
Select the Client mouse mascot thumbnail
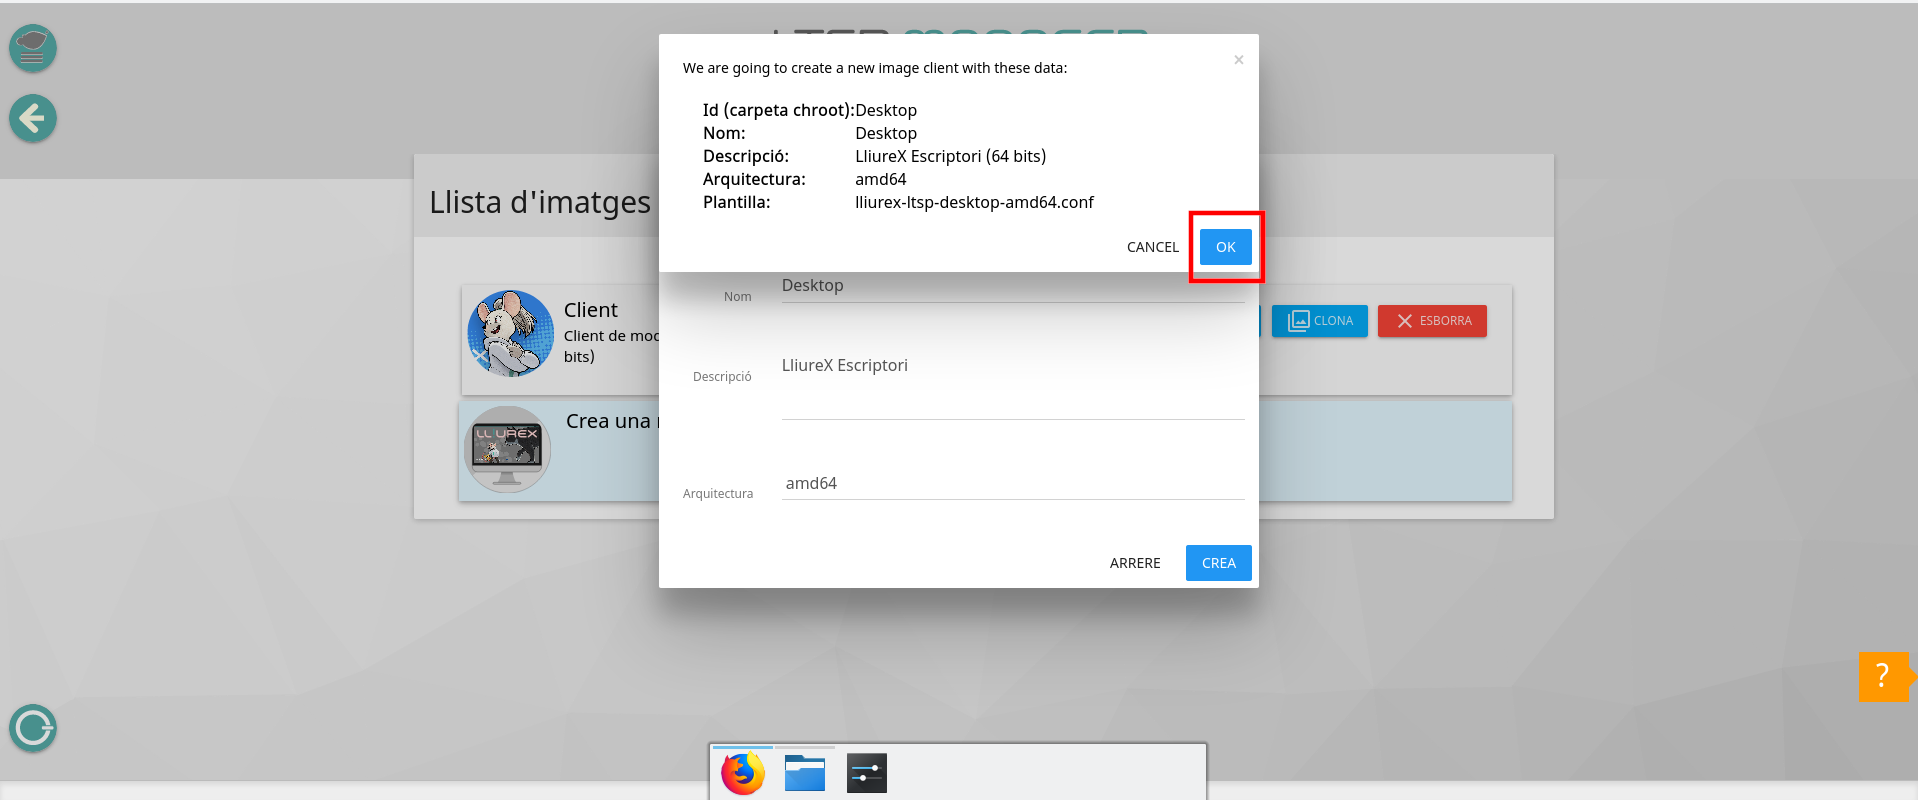(510, 334)
